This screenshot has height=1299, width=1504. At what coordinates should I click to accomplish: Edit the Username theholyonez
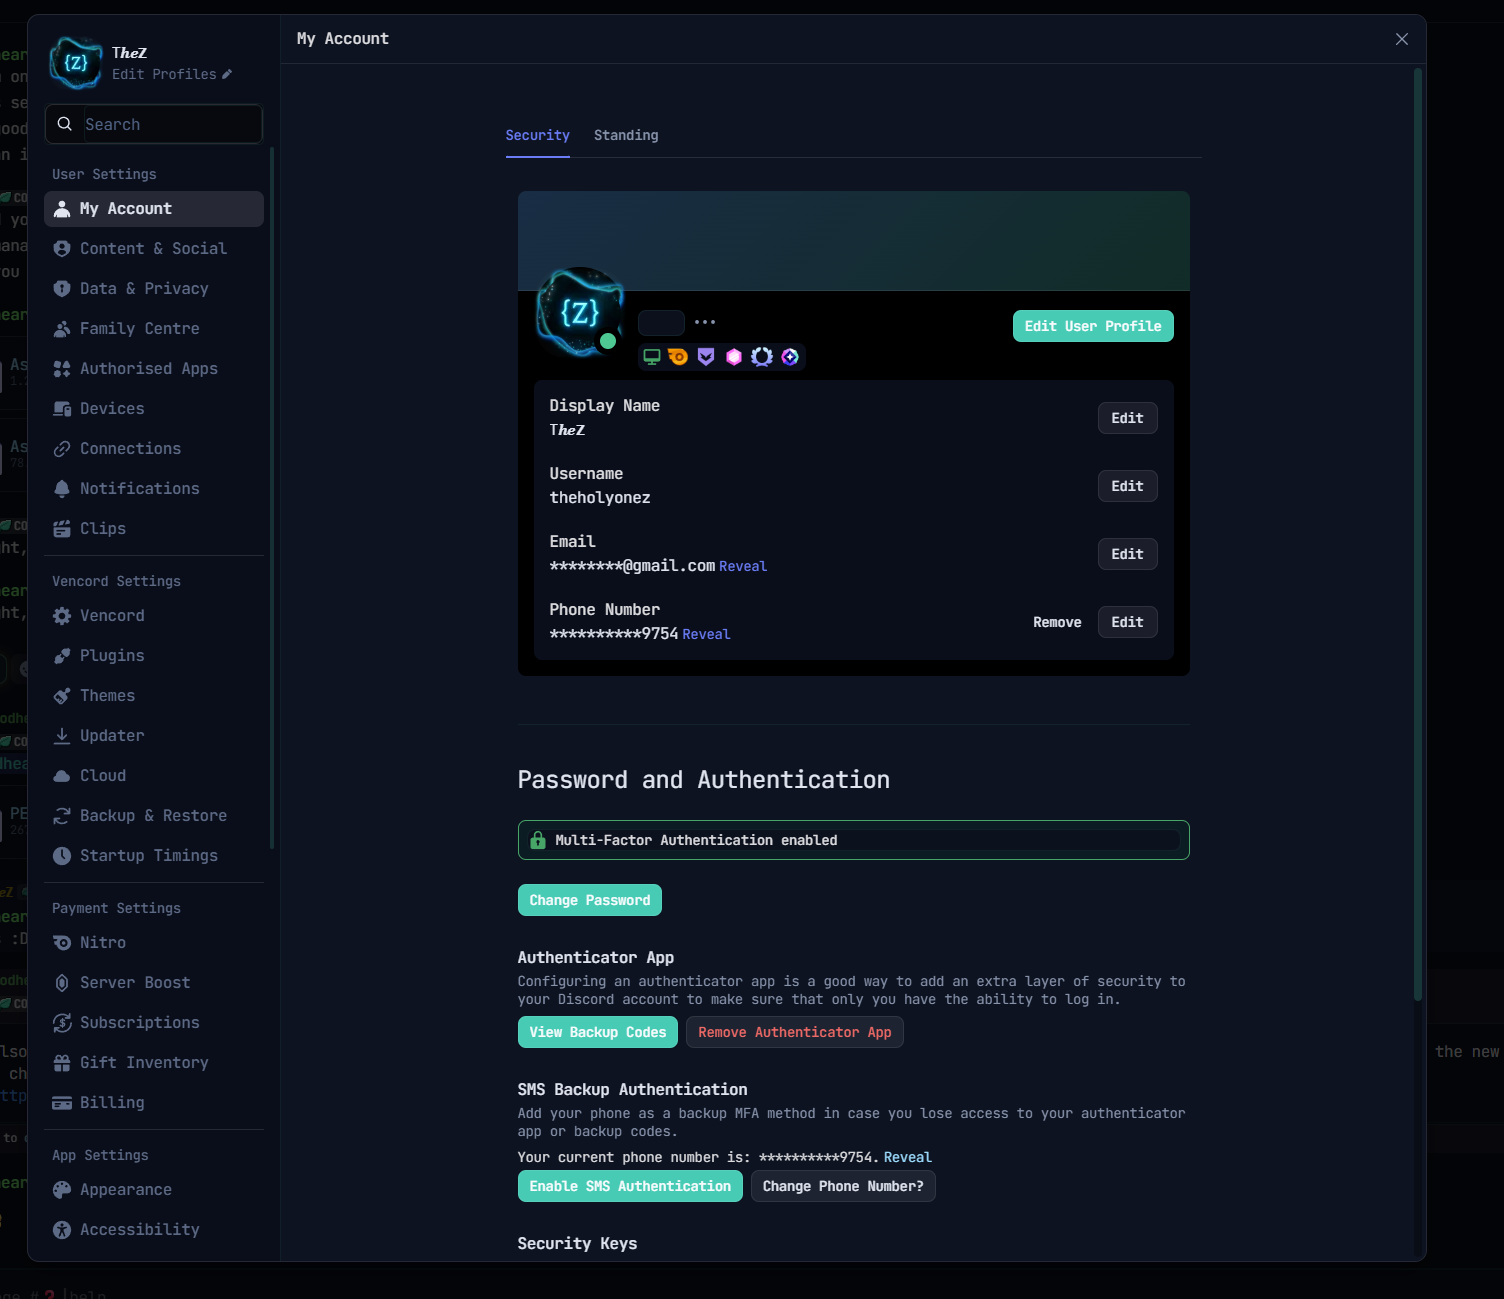click(1127, 486)
